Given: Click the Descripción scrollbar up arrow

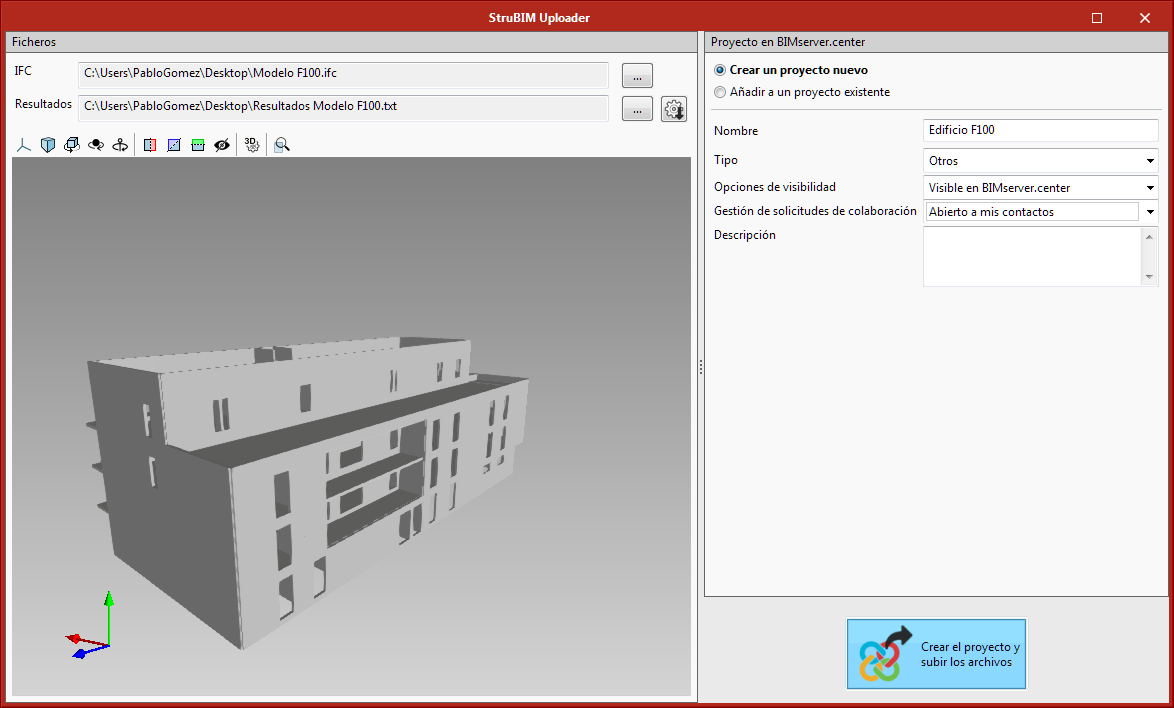Looking at the screenshot, I should click(x=1149, y=236).
